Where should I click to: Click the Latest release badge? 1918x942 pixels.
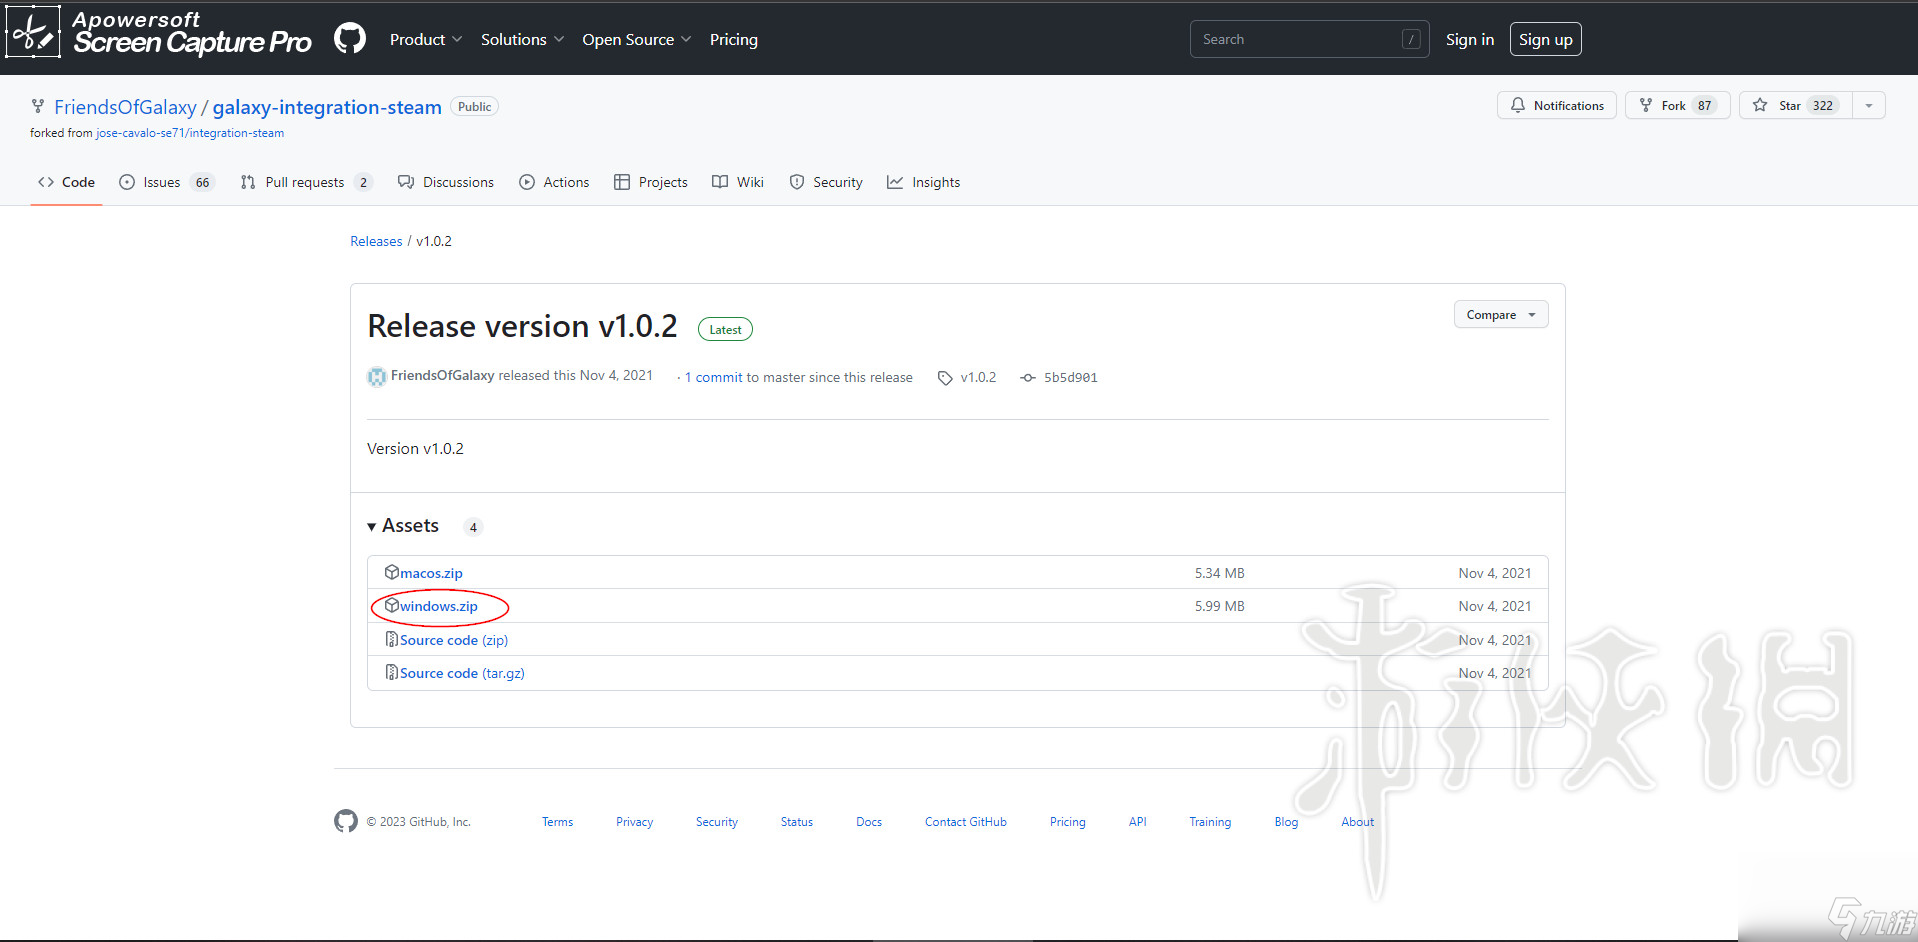(x=725, y=329)
